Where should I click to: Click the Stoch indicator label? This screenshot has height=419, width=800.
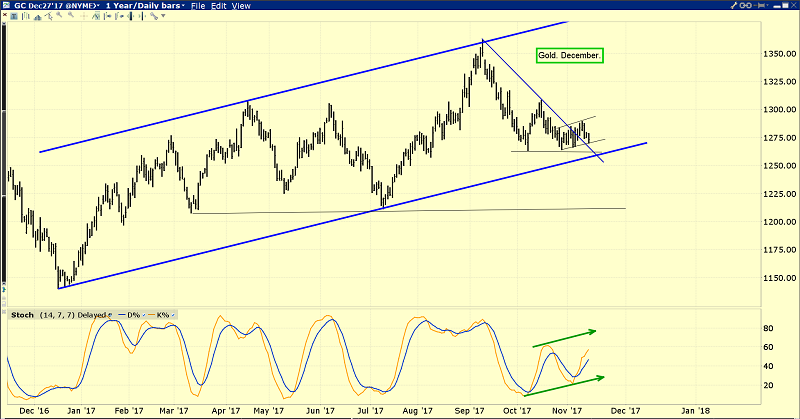pyautogui.click(x=22, y=315)
